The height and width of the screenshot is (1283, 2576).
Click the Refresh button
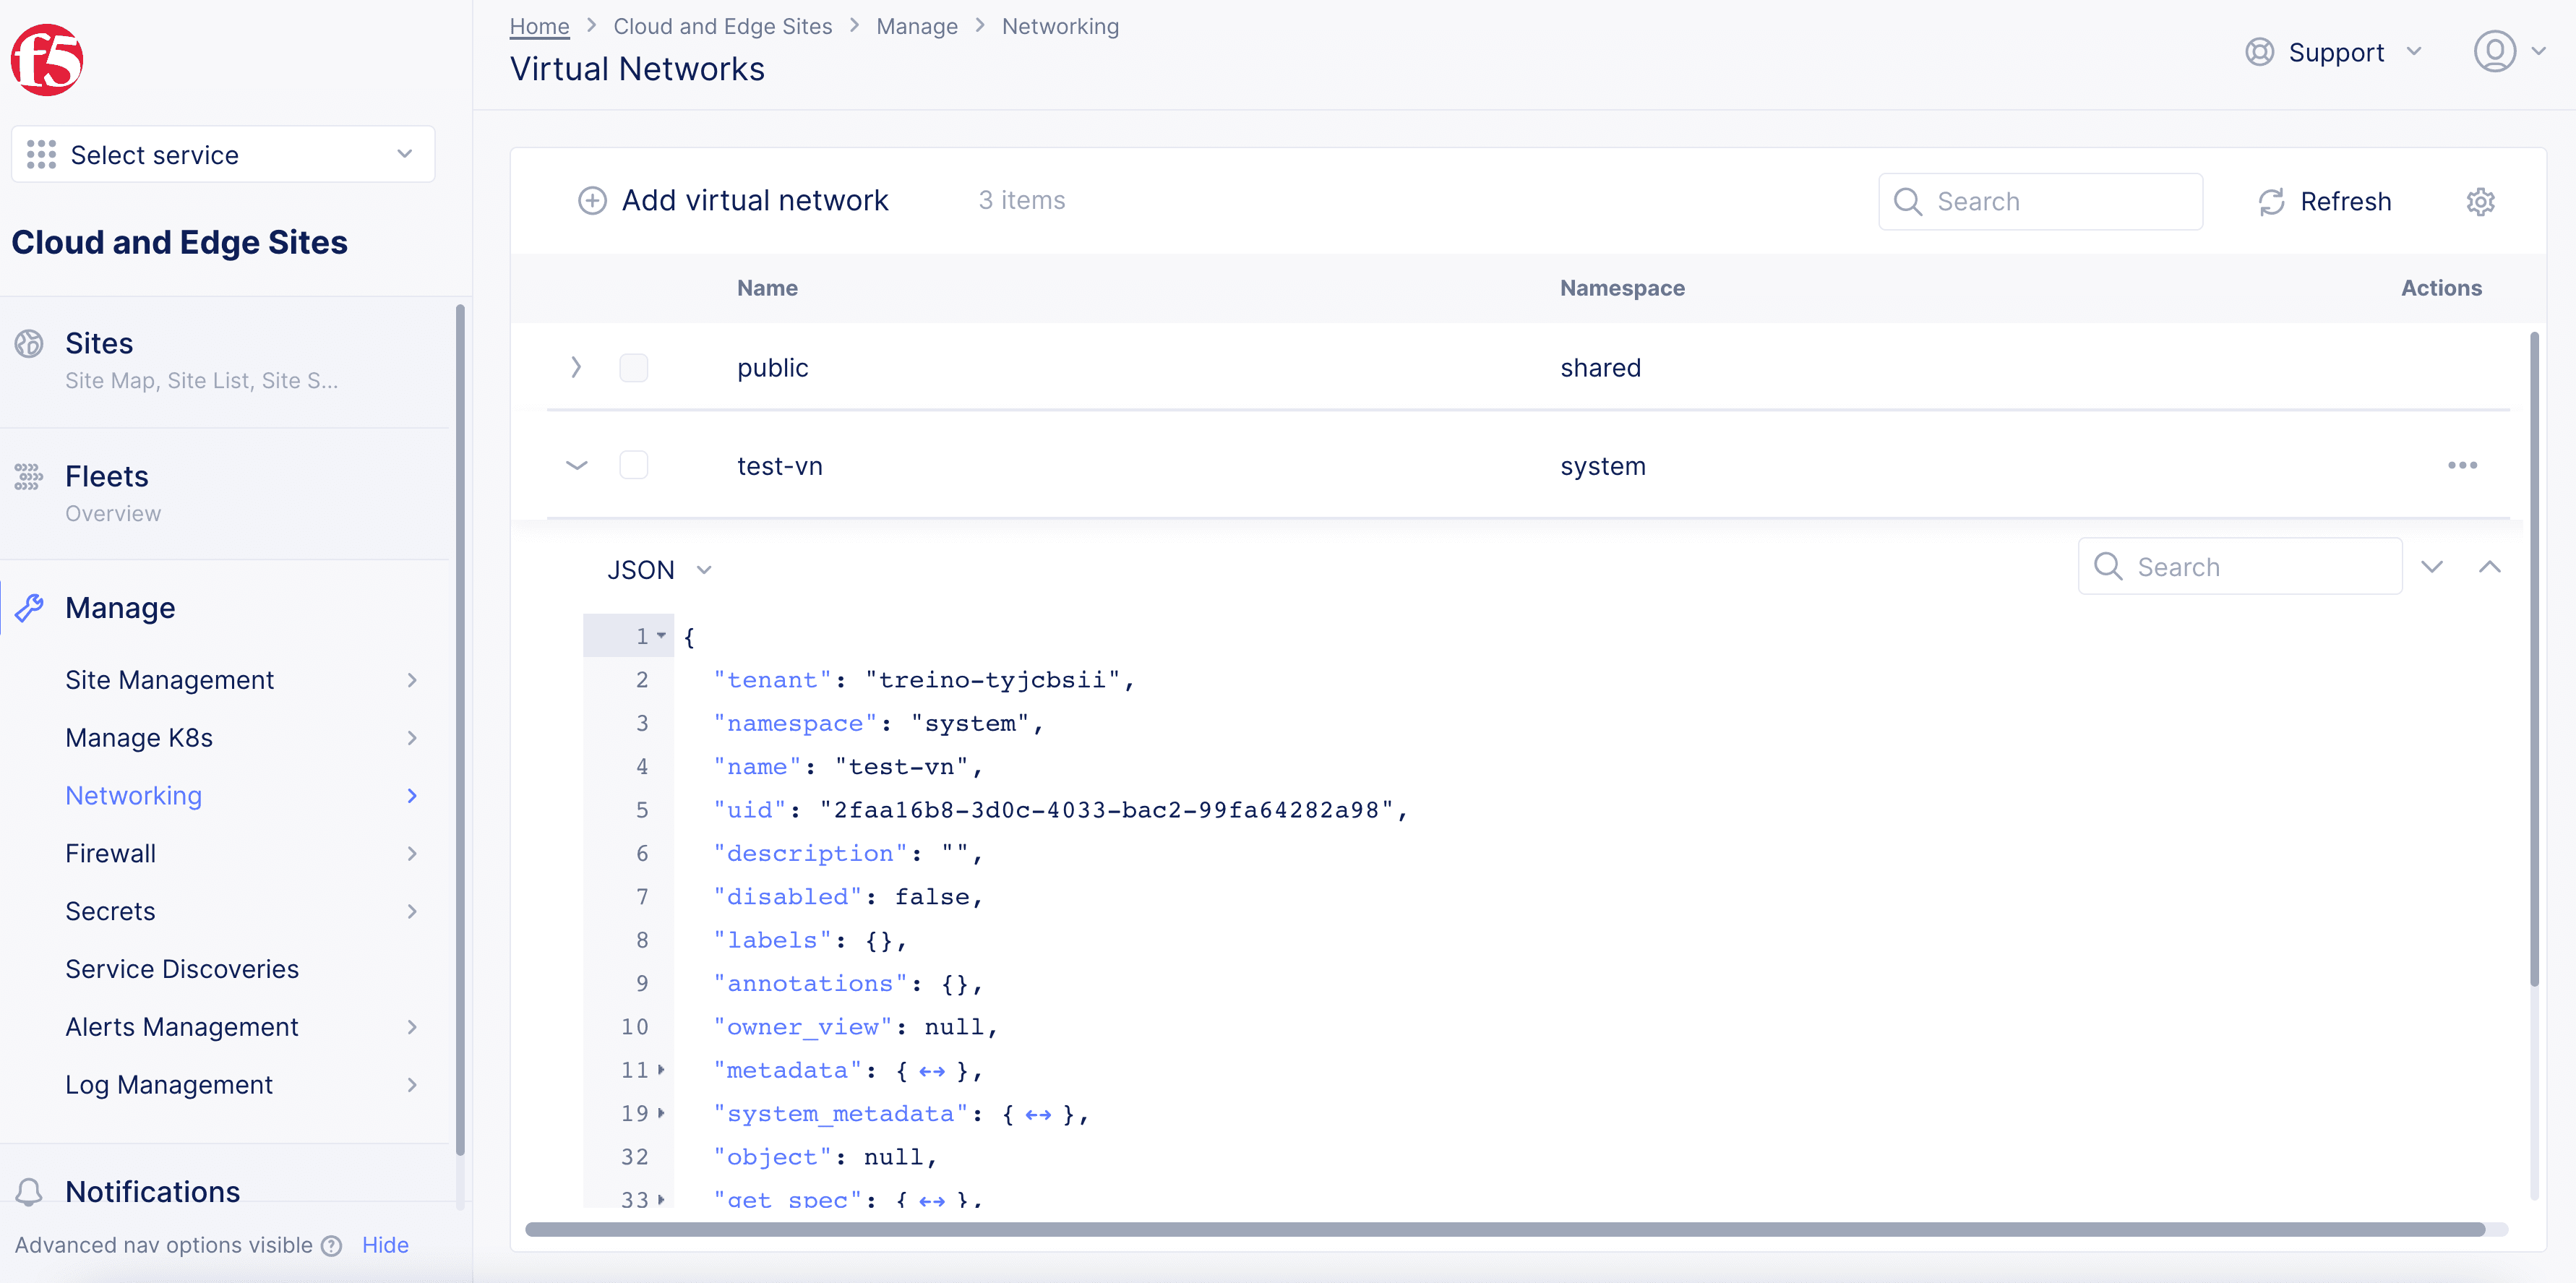(x=2323, y=200)
